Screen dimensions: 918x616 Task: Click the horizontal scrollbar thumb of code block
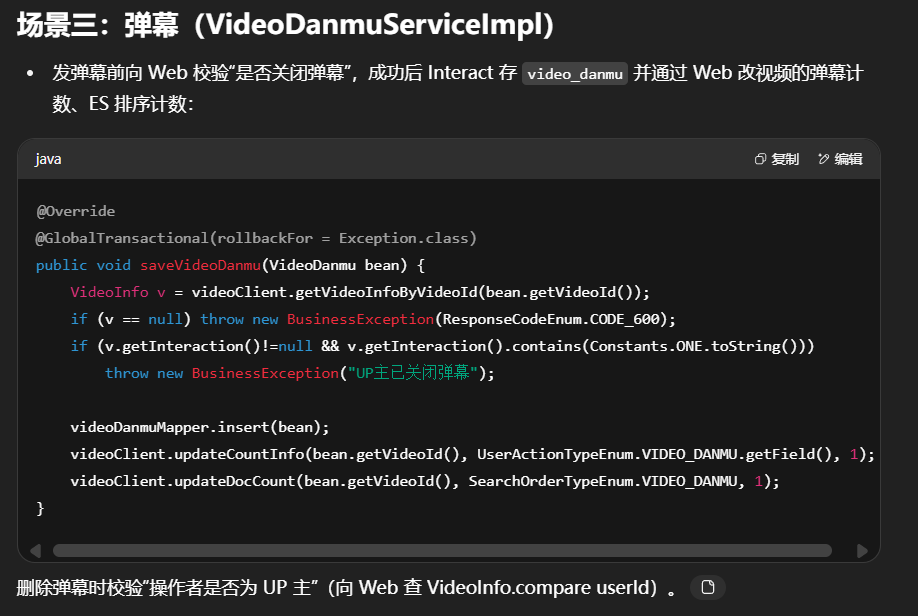441,550
